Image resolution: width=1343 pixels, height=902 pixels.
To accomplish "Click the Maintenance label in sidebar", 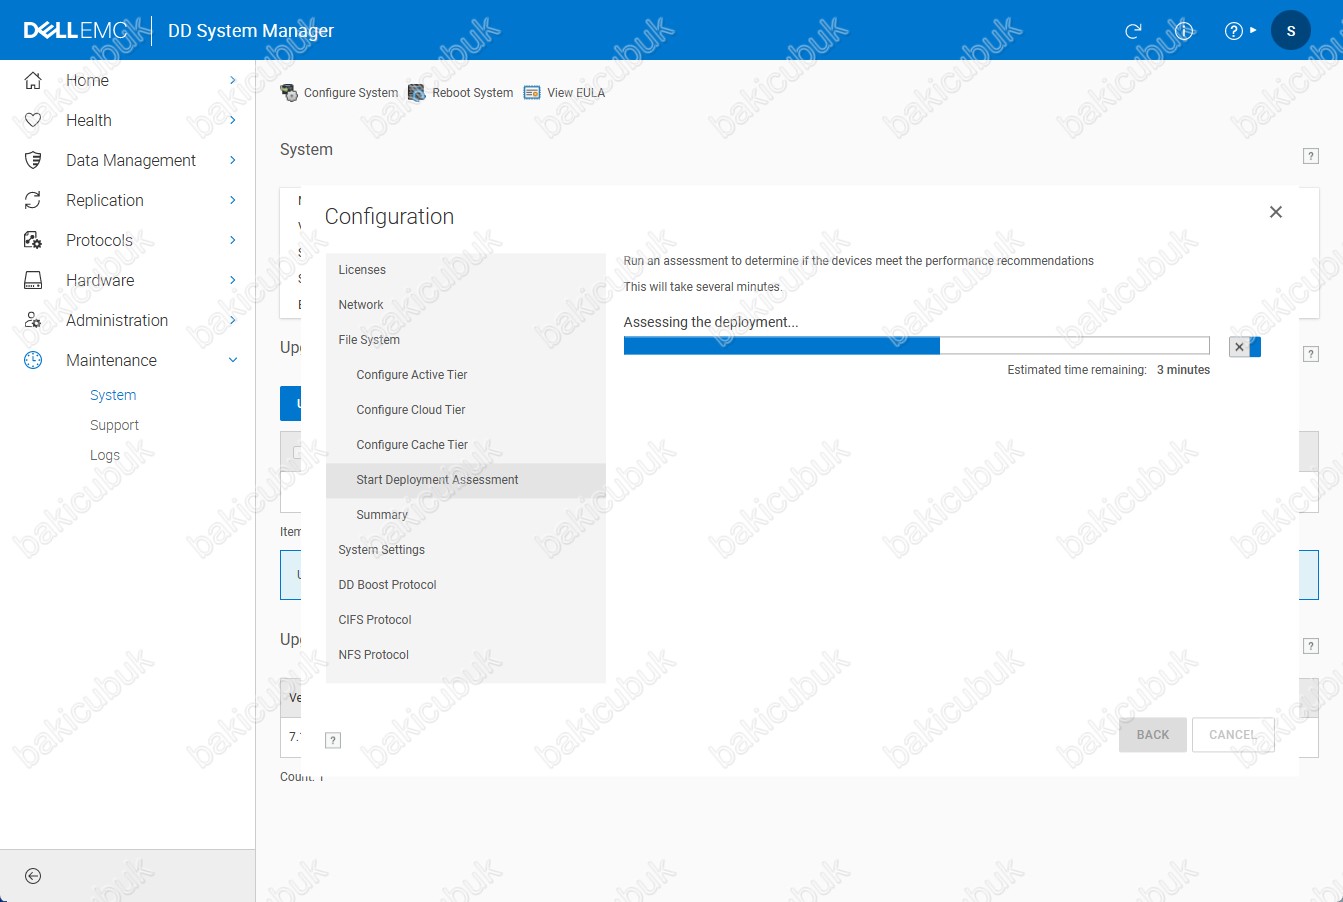I will point(111,360).
